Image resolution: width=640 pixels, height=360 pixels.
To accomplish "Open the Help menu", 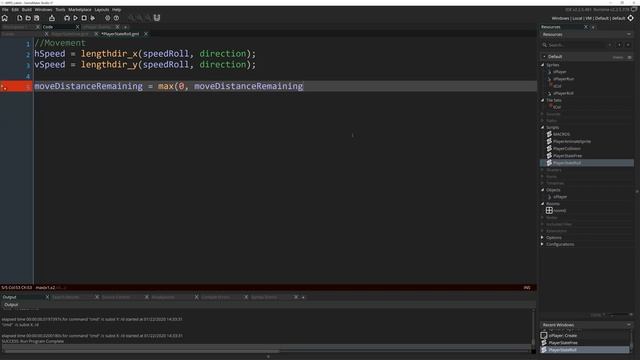I will click(116, 9).
